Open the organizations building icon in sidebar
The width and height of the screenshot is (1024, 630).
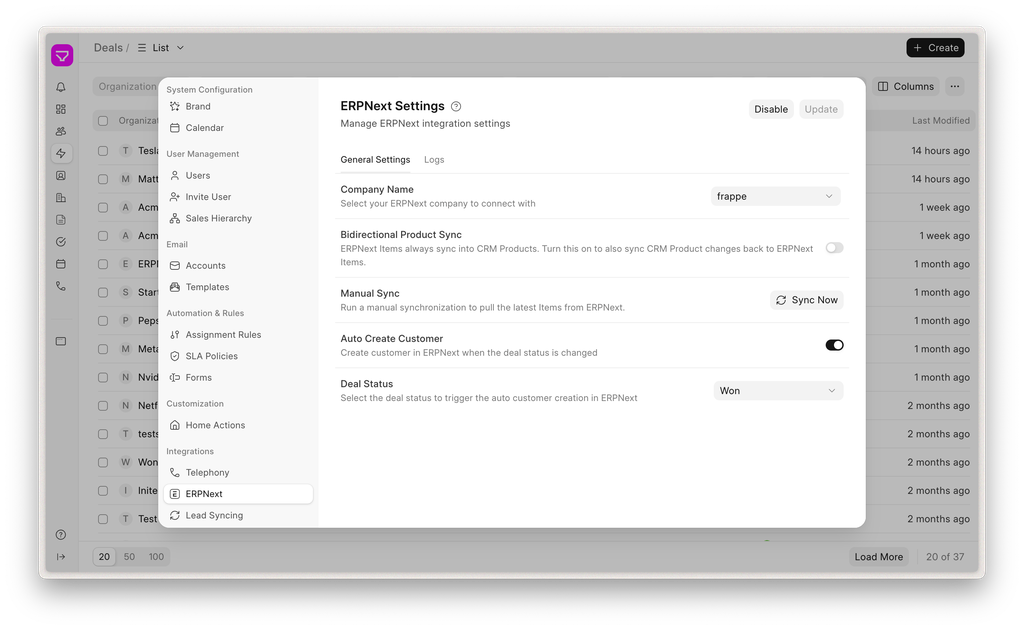pos(61,198)
